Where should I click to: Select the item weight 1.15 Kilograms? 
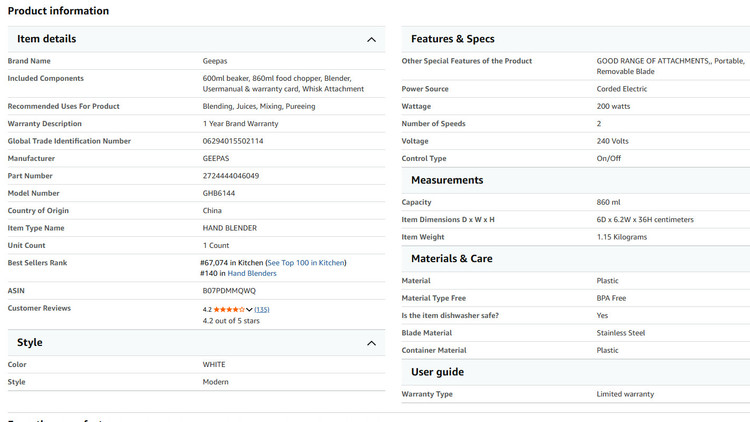point(621,237)
